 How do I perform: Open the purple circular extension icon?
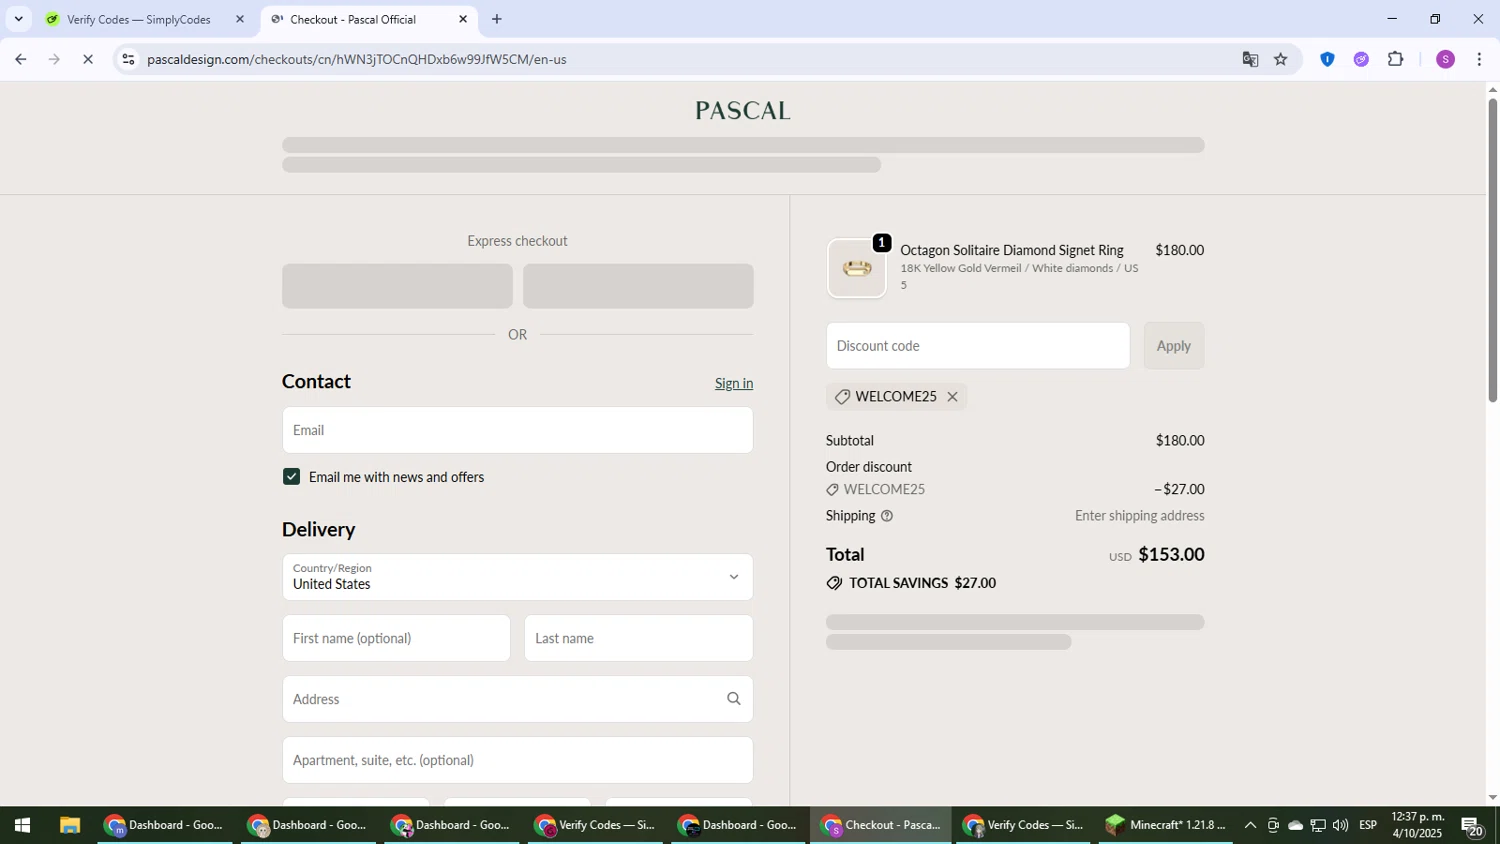click(1361, 59)
